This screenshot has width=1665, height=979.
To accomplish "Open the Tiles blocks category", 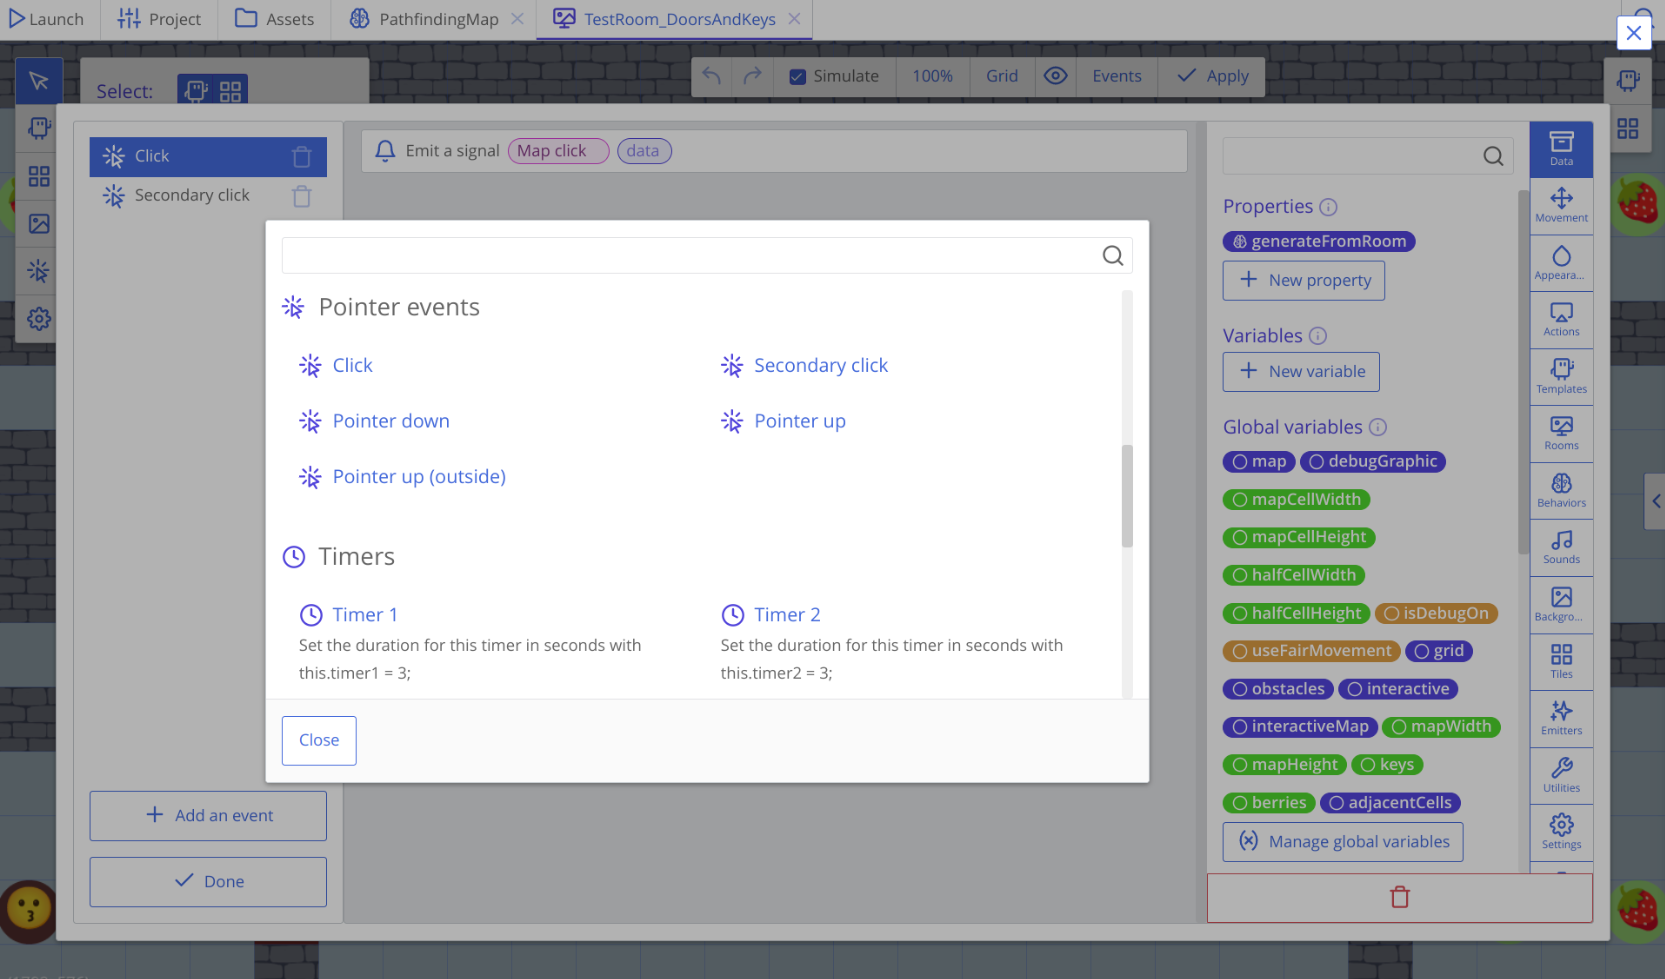I will 1561,662.
